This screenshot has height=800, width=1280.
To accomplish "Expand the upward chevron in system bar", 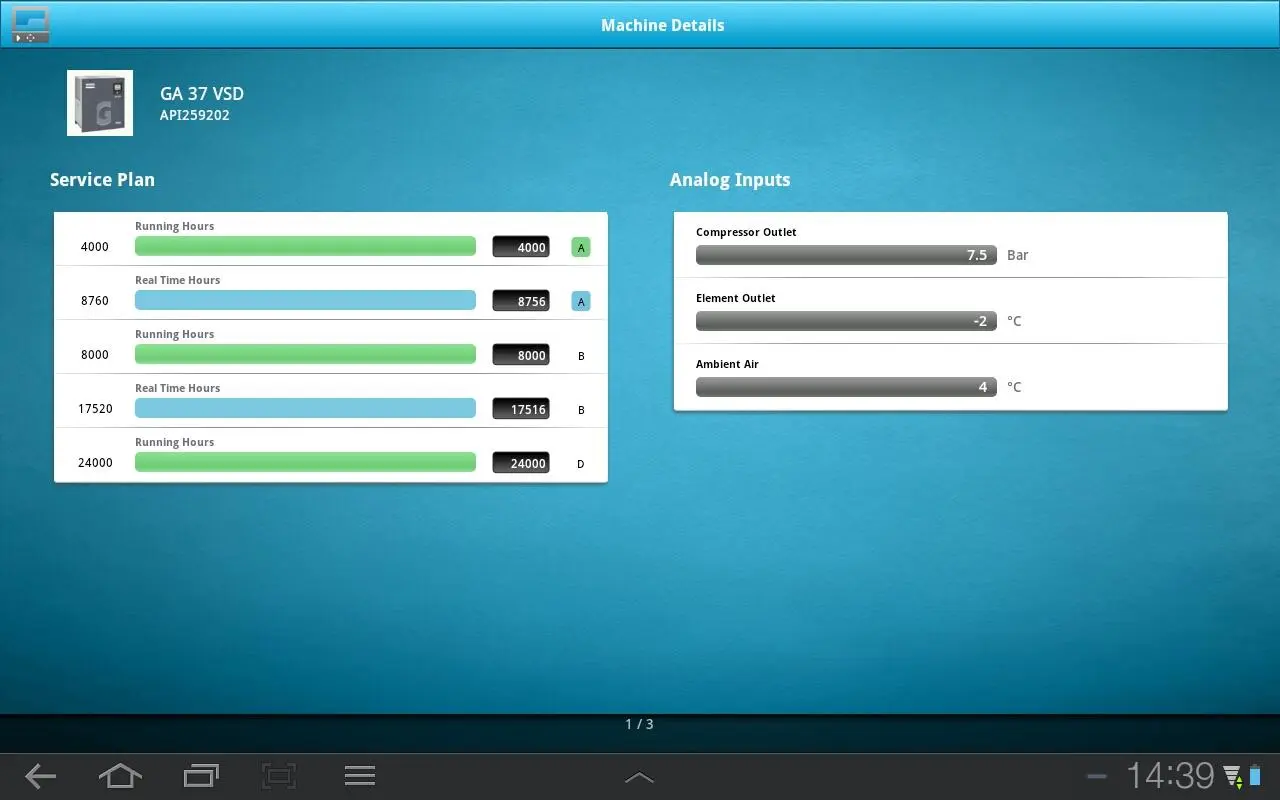I will (639, 777).
